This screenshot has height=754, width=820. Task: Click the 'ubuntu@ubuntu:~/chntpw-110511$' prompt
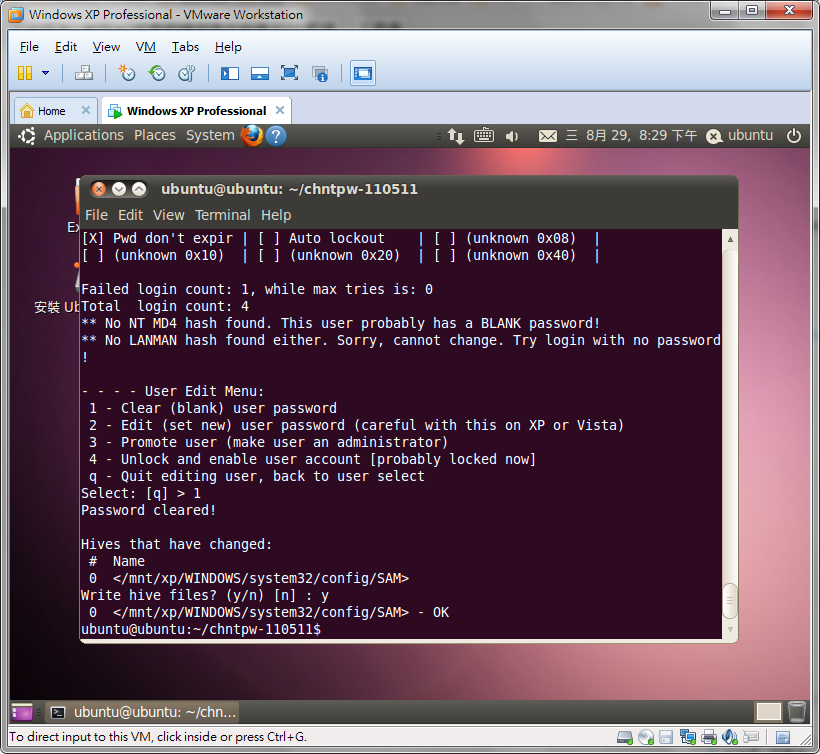point(201,630)
